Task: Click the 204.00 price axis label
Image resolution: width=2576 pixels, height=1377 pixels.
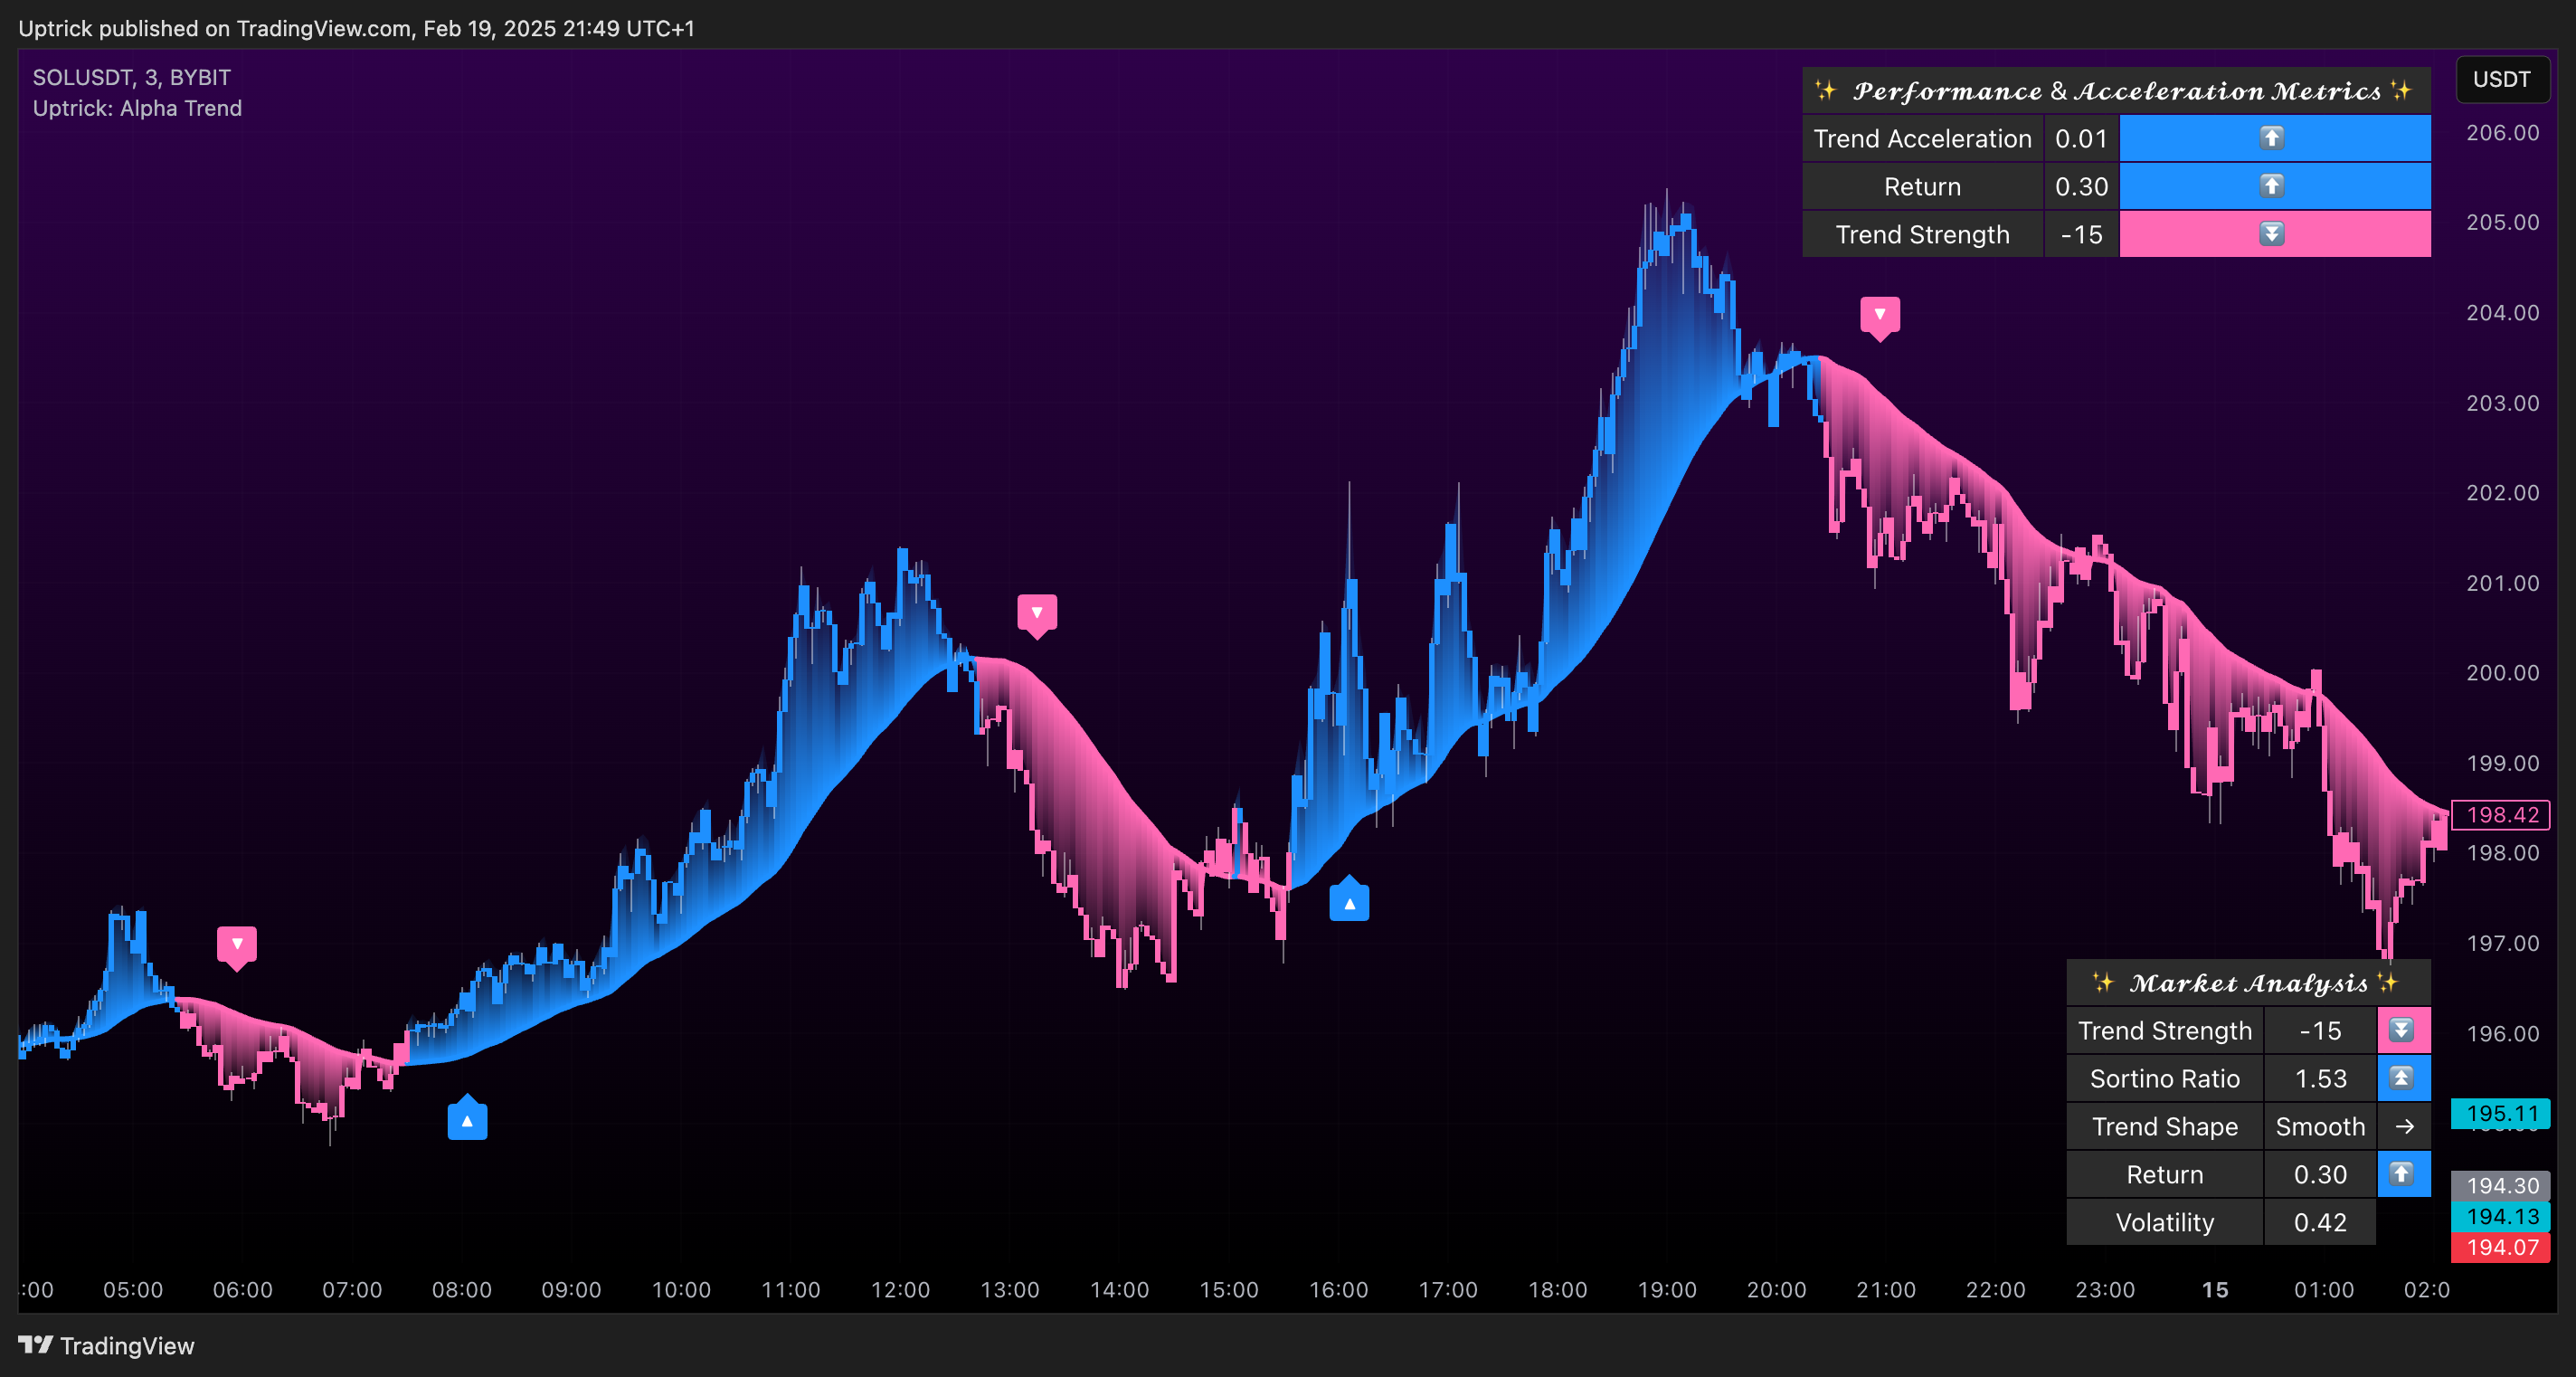Action: point(2502,312)
